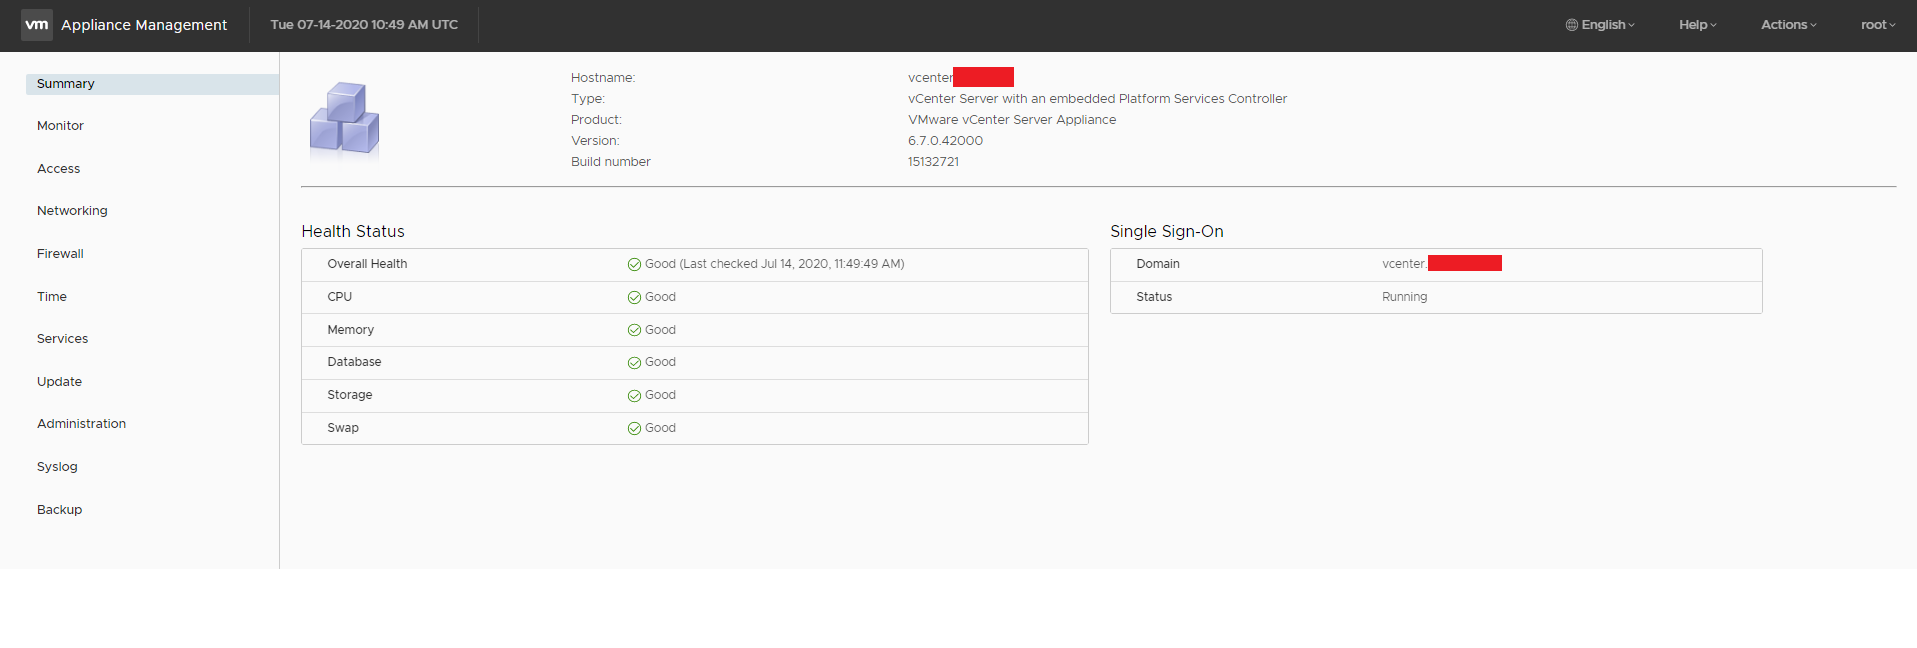Click the VMware vm logo
This screenshot has height=648, width=1917.
[x=37, y=25]
